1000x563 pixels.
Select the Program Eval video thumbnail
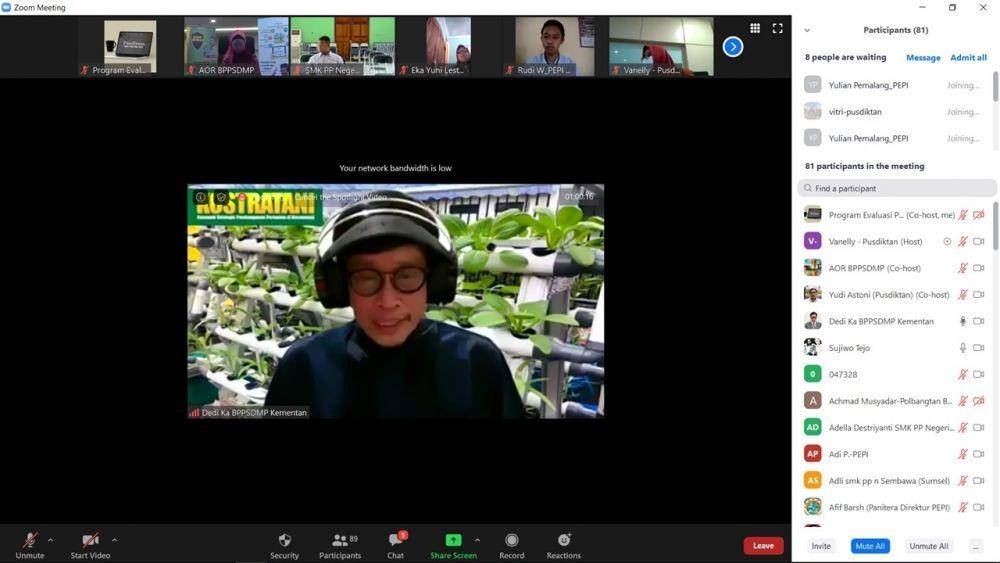pos(130,47)
